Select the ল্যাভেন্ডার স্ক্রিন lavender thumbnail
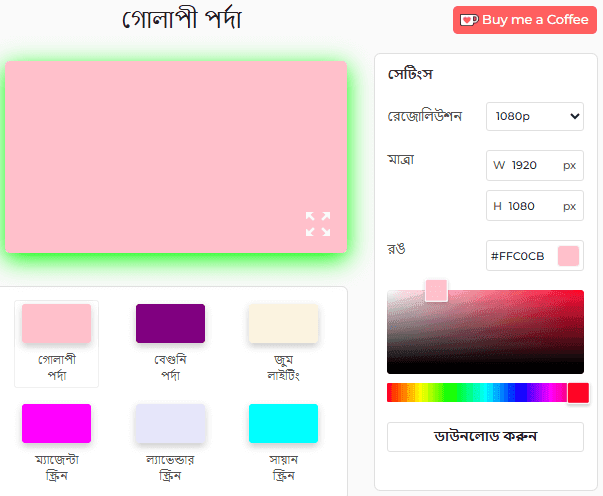 [170, 423]
